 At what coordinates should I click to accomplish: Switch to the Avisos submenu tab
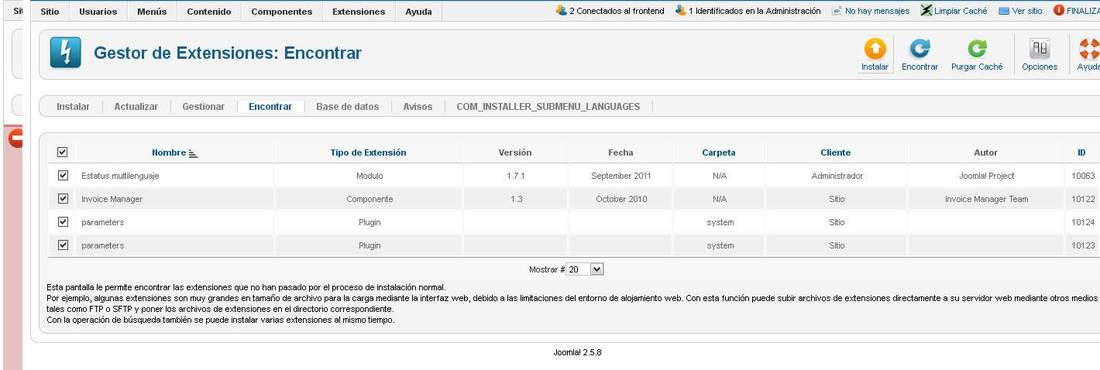pyautogui.click(x=417, y=107)
